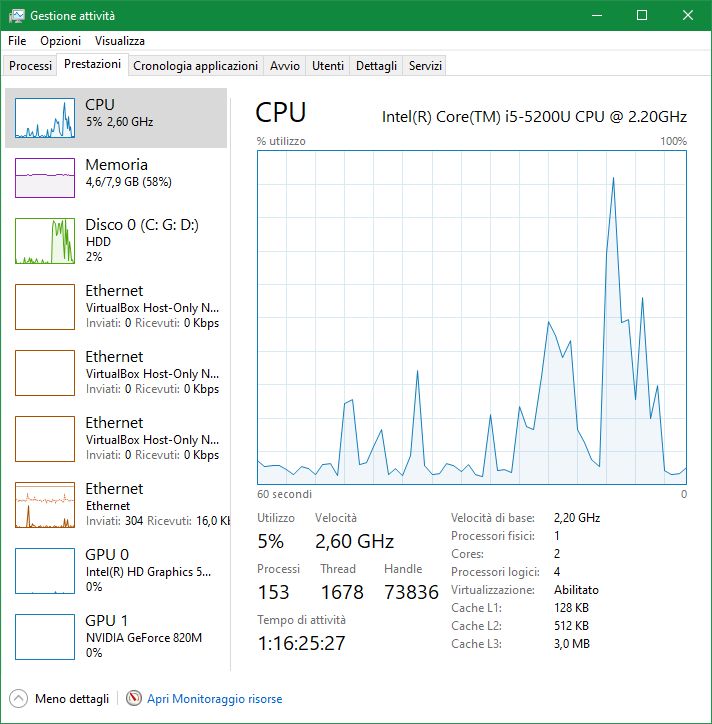Switch to the Processi tab
This screenshot has width=712, height=724.
(30, 66)
